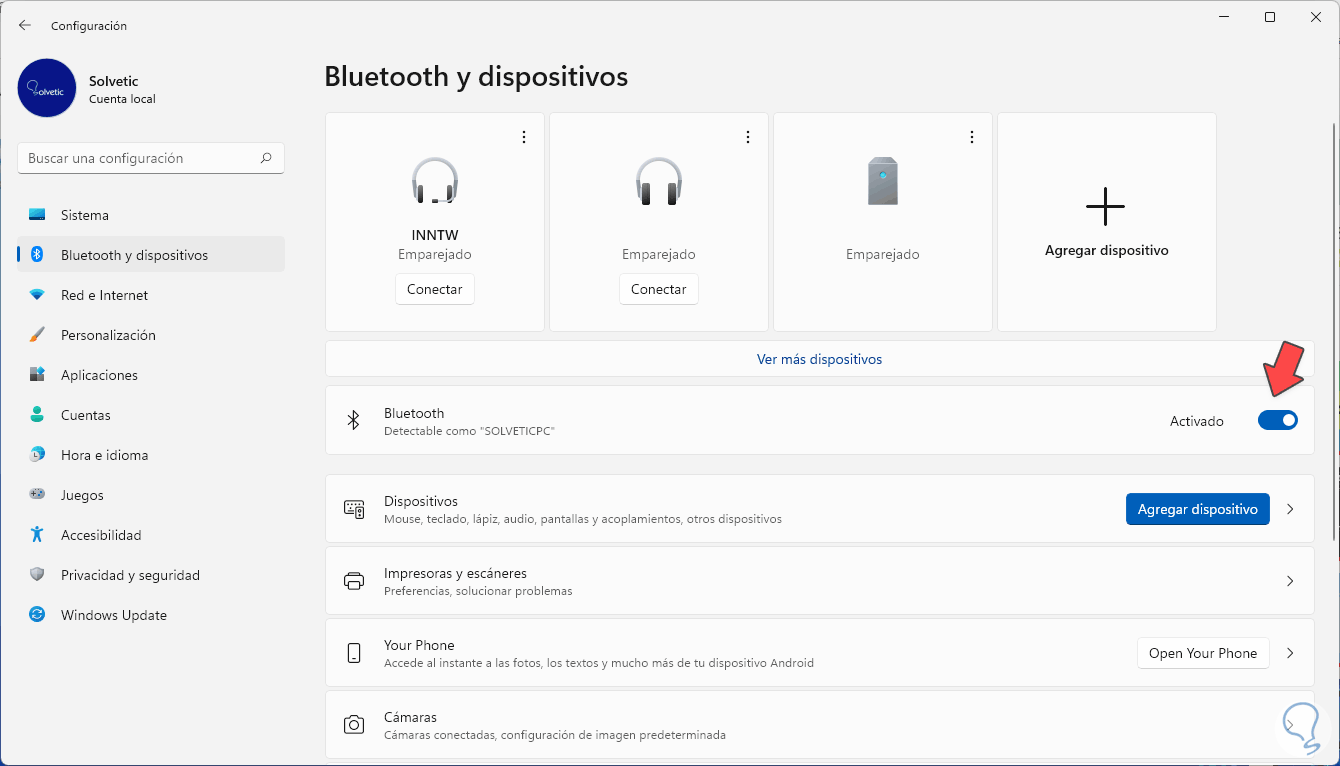Select Accesibilidad in the sidebar
This screenshot has height=766, width=1340.
101,535
